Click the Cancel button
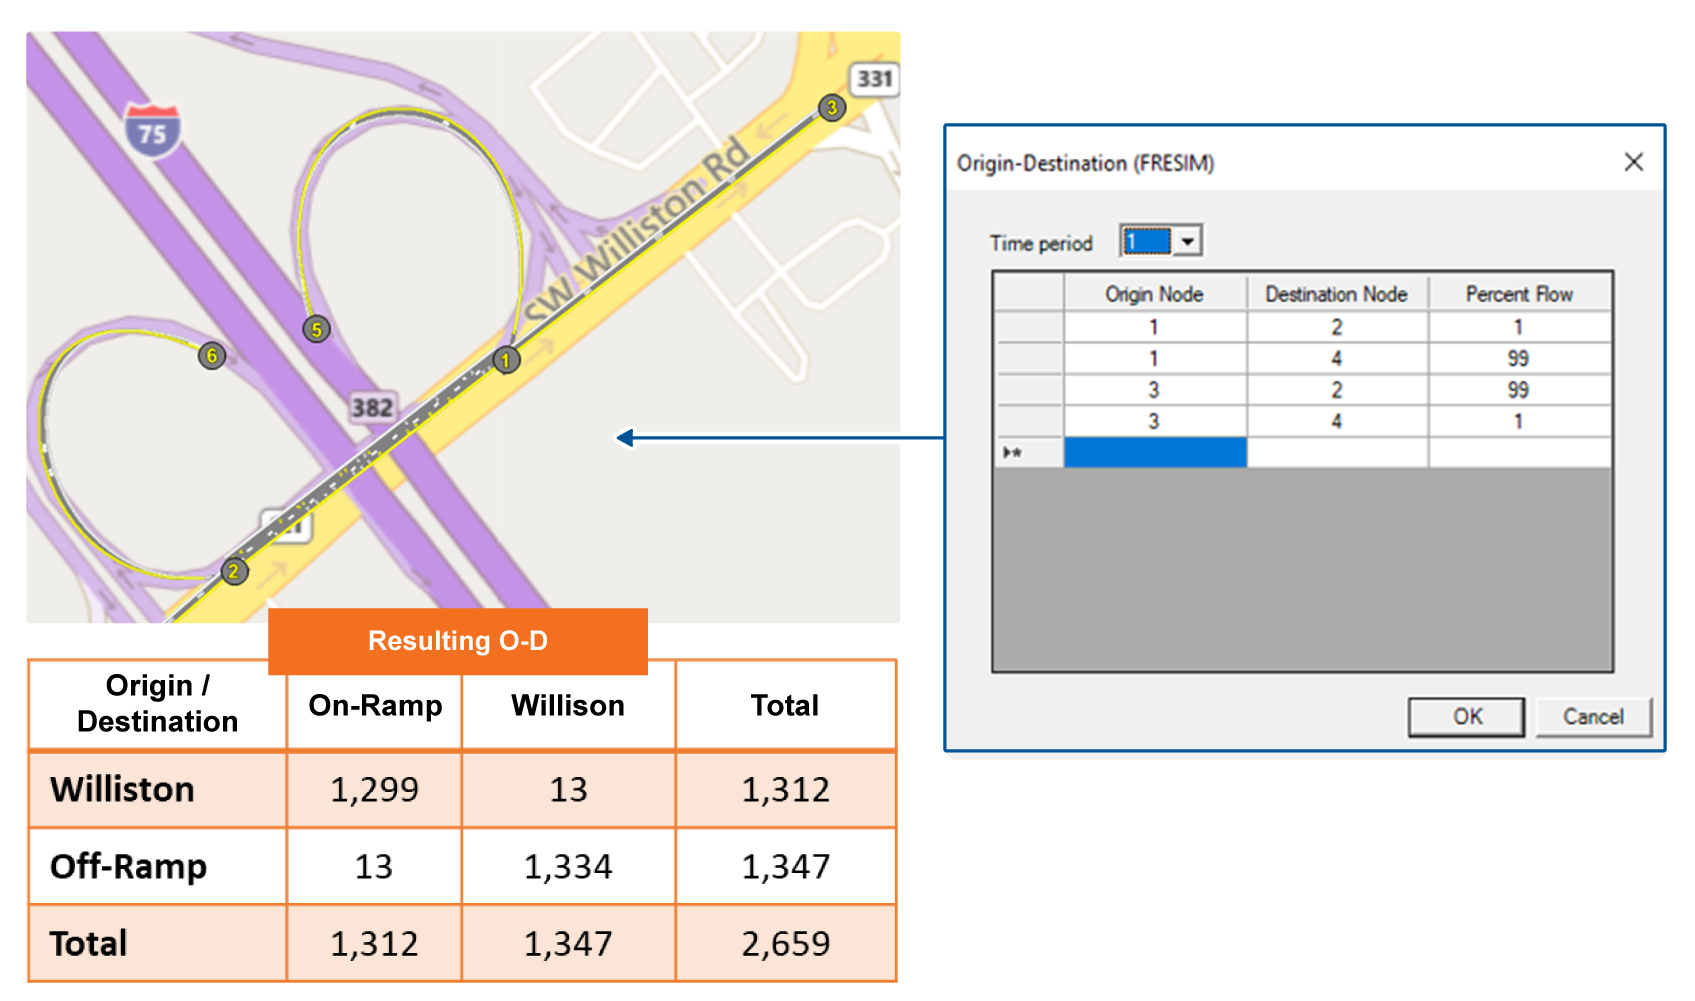The height and width of the screenshot is (1001, 1695). point(1593,716)
